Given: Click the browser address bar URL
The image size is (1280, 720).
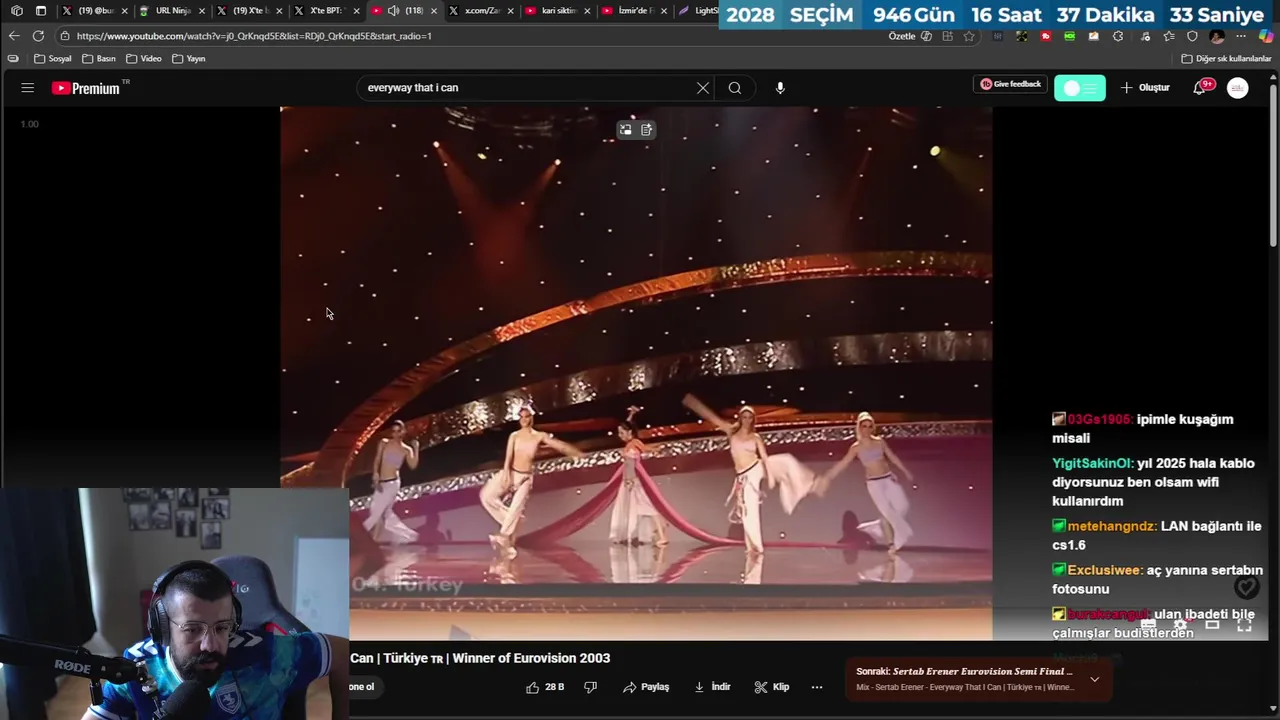Looking at the screenshot, I should tap(254, 36).
